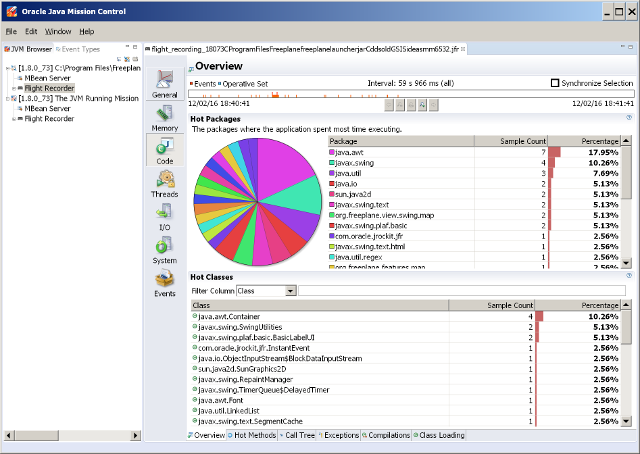Click the Oracle Java Mission Control title icon
This screenshot has width=640, height=454.
[x=12, y=11]
